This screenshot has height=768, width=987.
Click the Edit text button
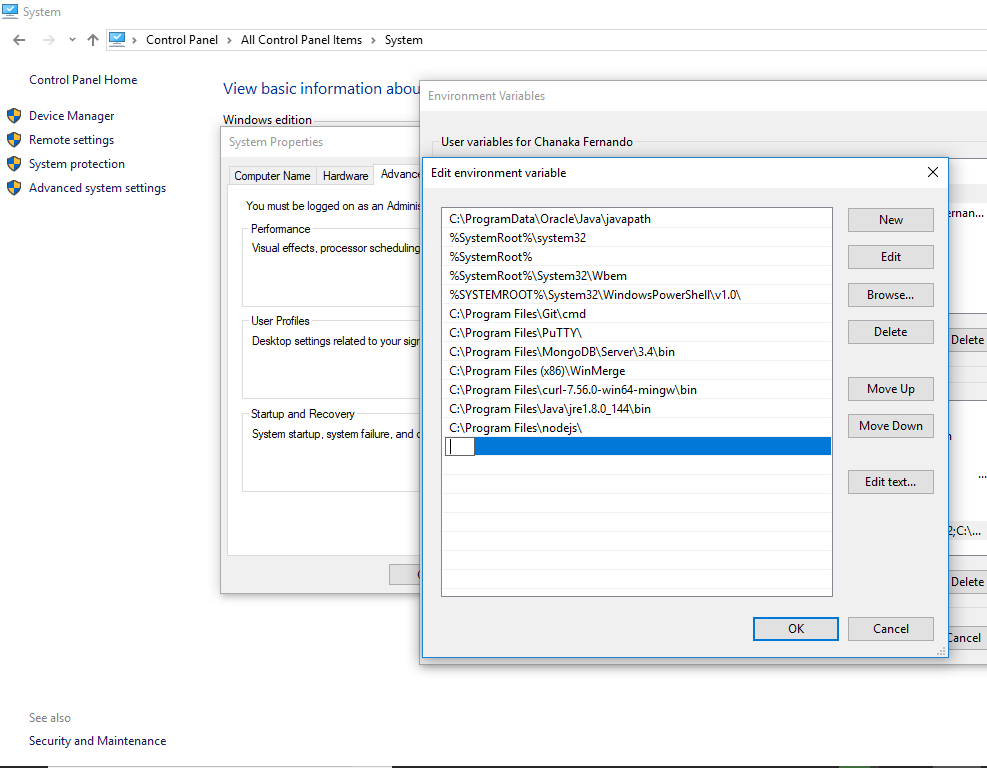click(x=890, y=482)
